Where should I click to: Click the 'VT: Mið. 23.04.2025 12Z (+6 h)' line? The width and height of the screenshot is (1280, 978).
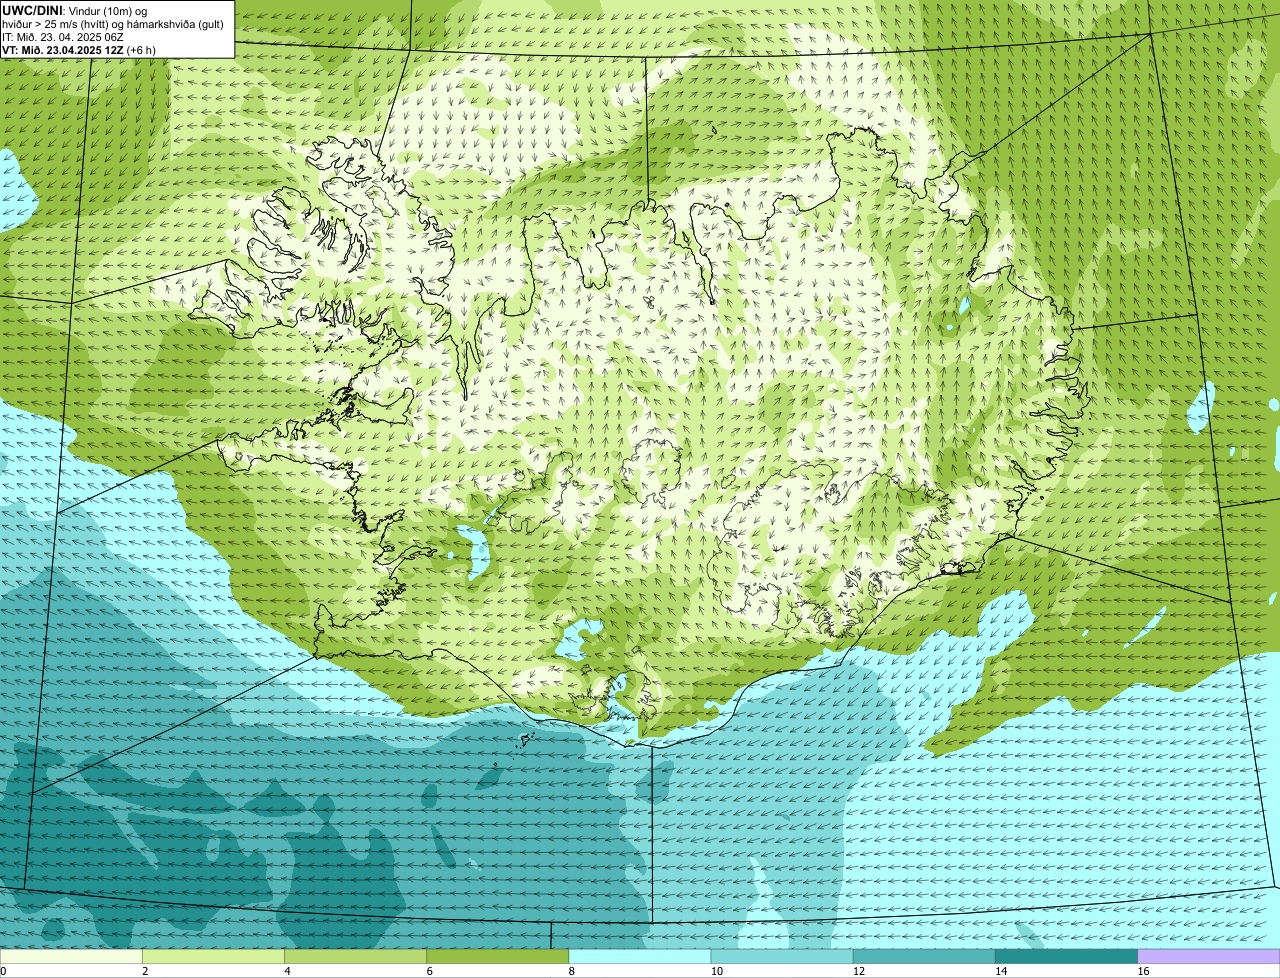coord(79,50)
